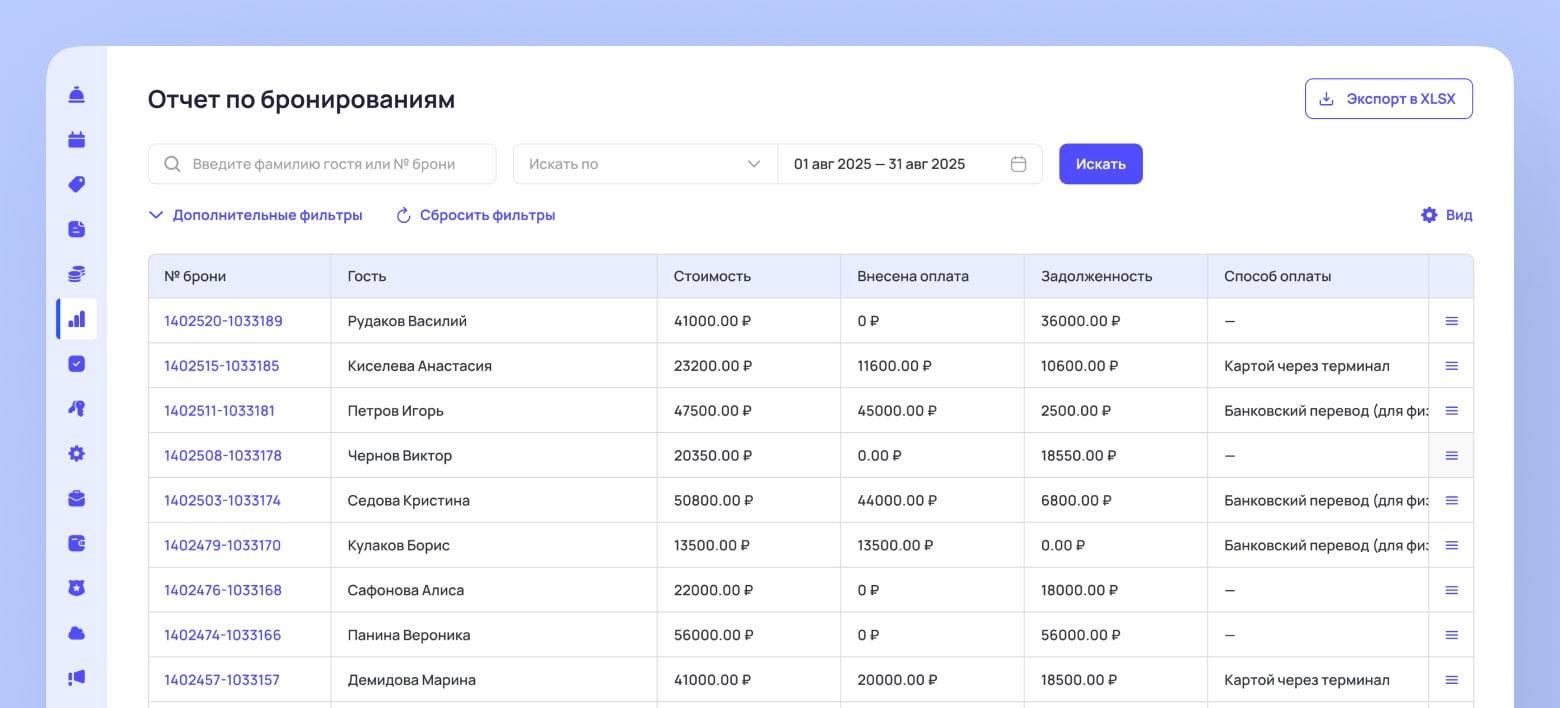1560x708 pixels.
Task: Click the 'Отчет по бронированиям' page title
Action: pos(301,99)
